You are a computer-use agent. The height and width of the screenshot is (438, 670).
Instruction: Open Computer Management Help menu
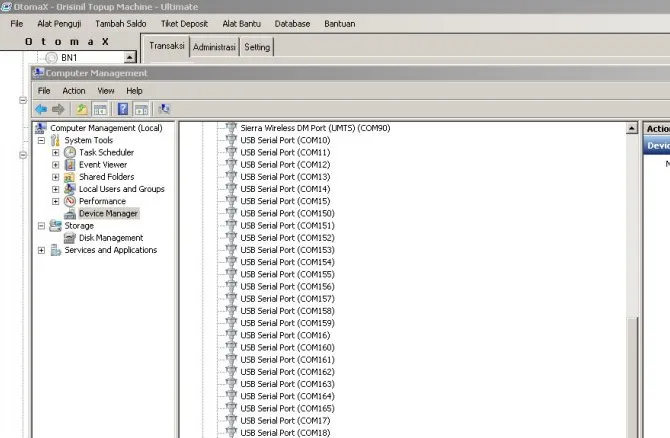(x=134, y=91)
